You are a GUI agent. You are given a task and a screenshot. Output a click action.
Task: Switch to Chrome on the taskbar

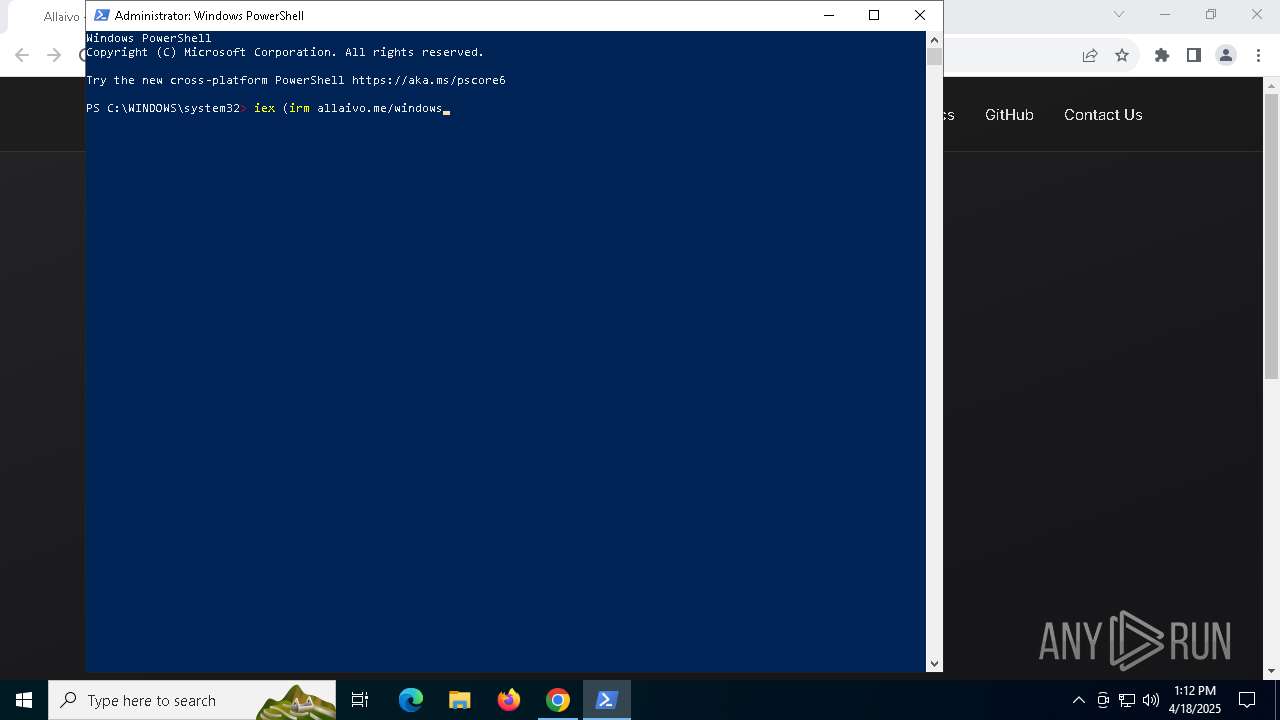558,700
